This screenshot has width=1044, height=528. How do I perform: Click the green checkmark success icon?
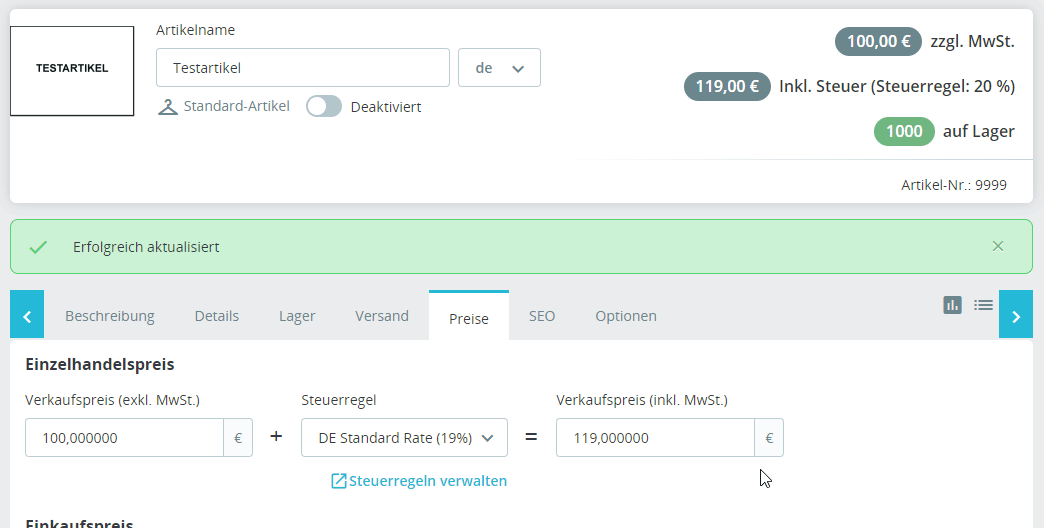tap(38, 247)
